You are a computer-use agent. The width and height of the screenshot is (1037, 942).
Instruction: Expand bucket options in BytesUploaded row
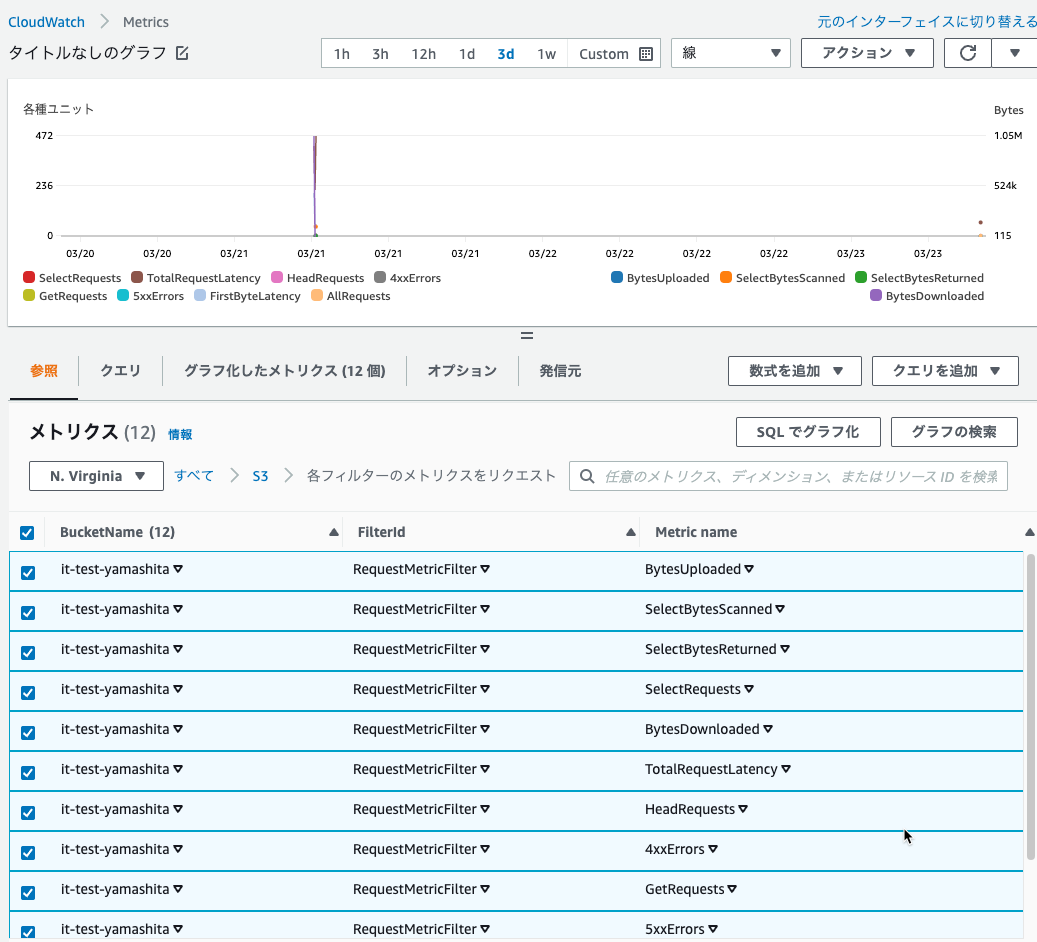coord(178,569)
